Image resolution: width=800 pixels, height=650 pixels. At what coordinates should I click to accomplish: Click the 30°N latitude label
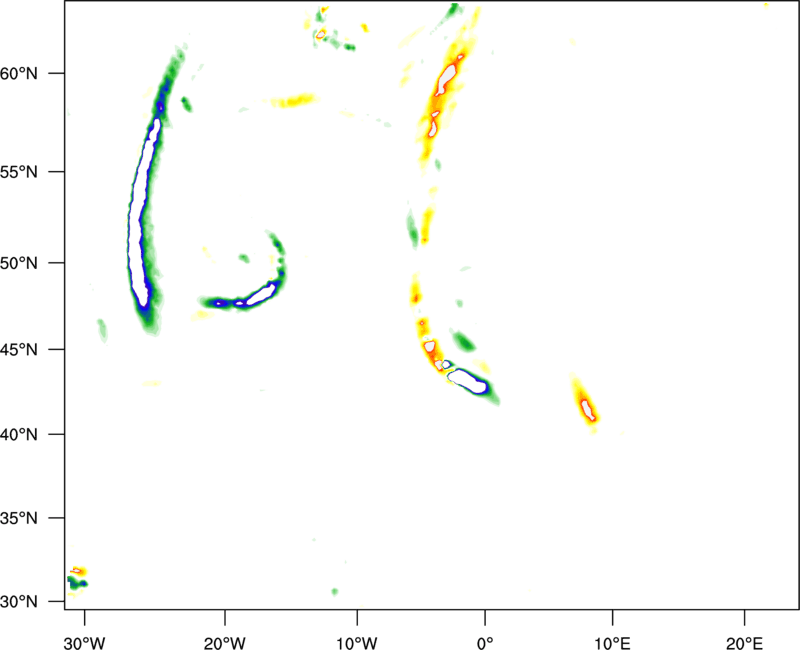point(19,602)
